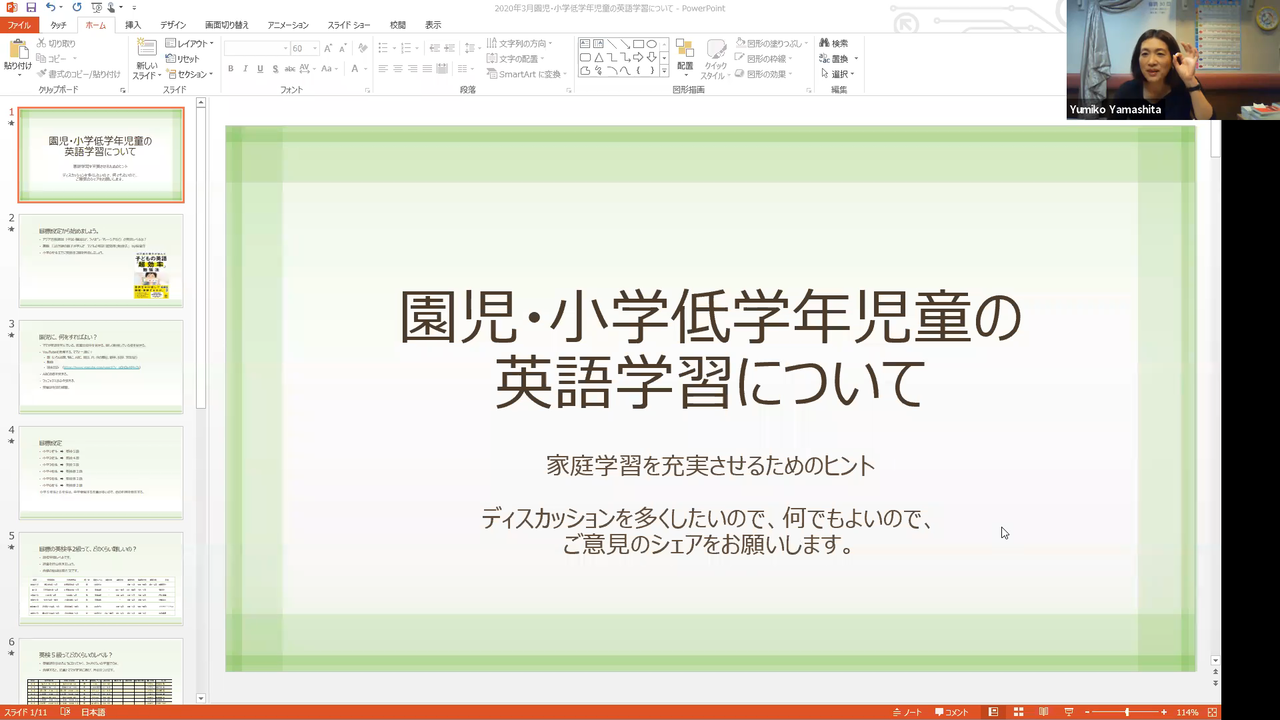Image resolution: width=1280 pixels, height=720 pixels.
Task: Select slide 5 thumbnail with the table
Action: 101,578
